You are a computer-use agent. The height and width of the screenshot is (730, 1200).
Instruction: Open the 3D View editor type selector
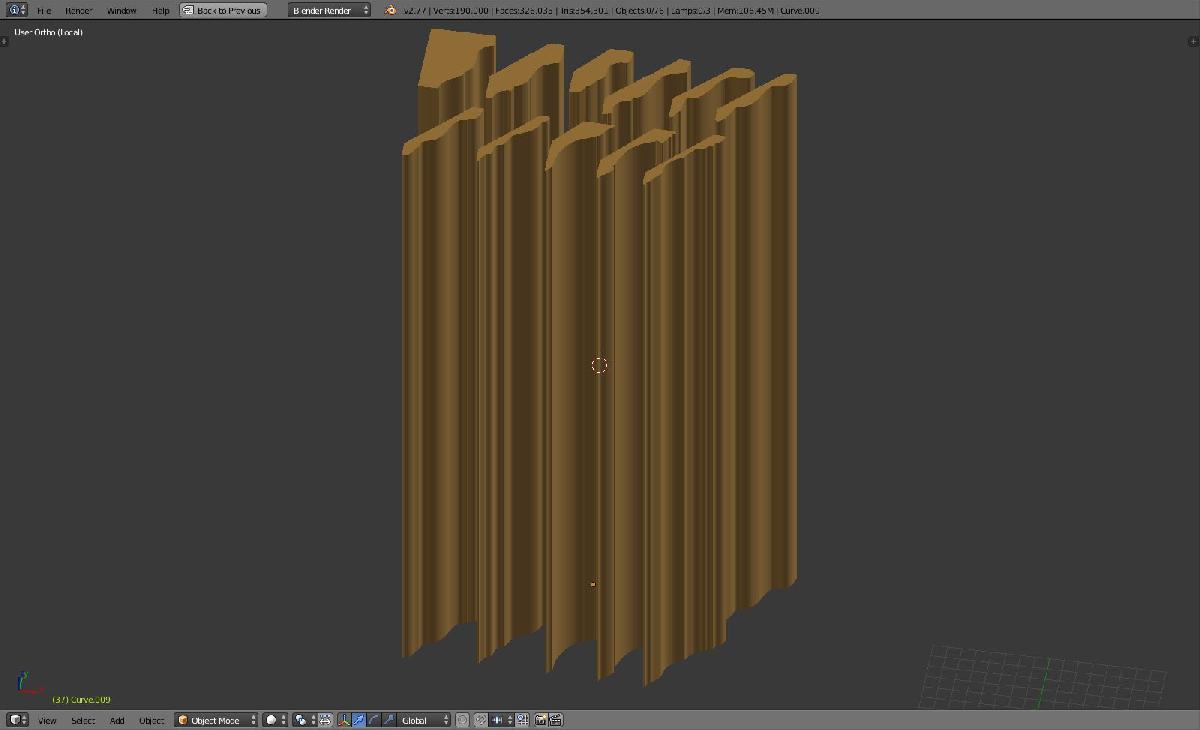(x=16, y=720)
